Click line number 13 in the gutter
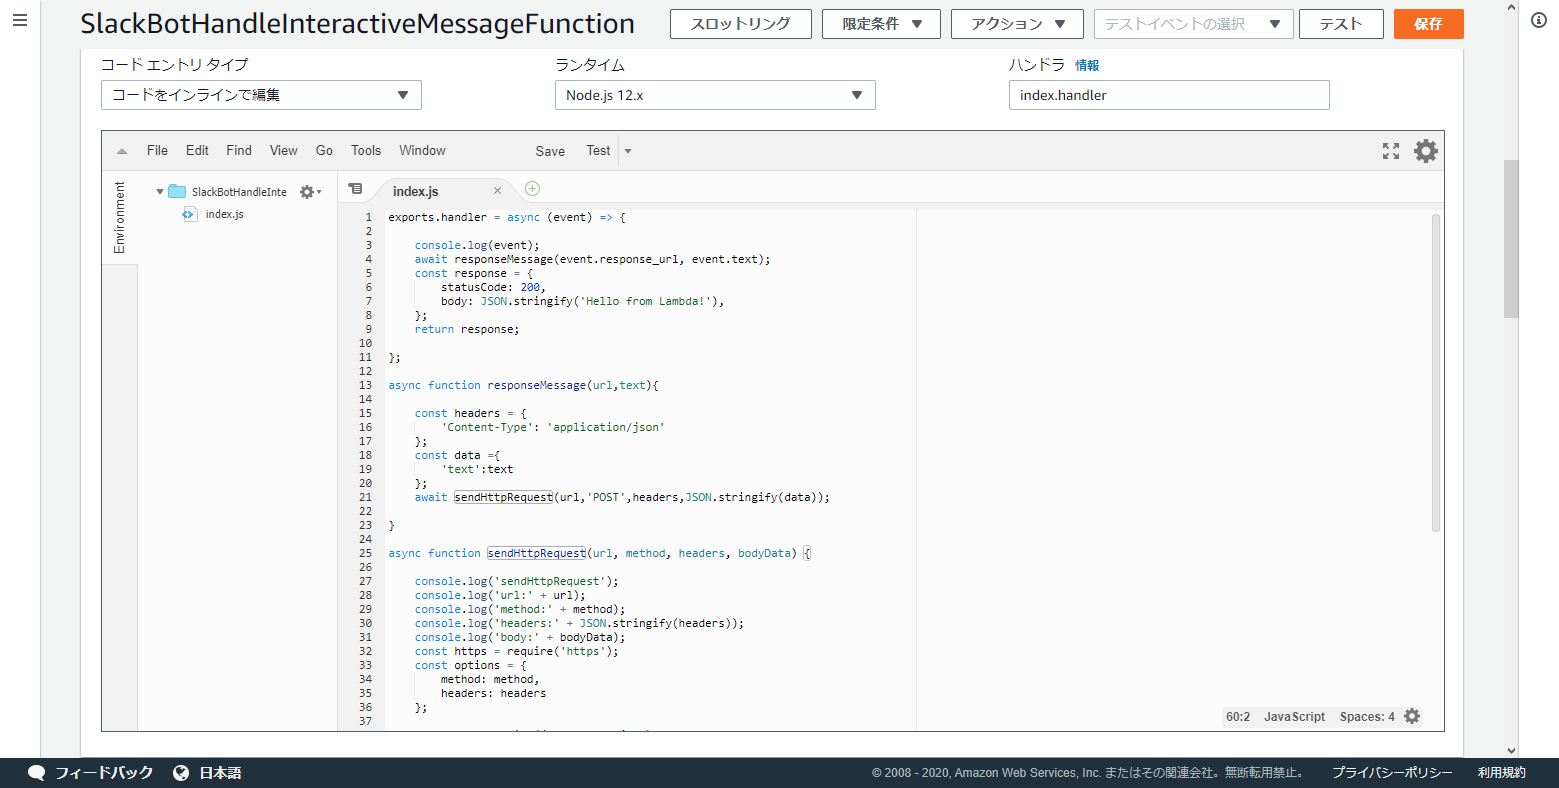Image resolution: width=1559 pixels, height=788 pixels. point(366,385)
